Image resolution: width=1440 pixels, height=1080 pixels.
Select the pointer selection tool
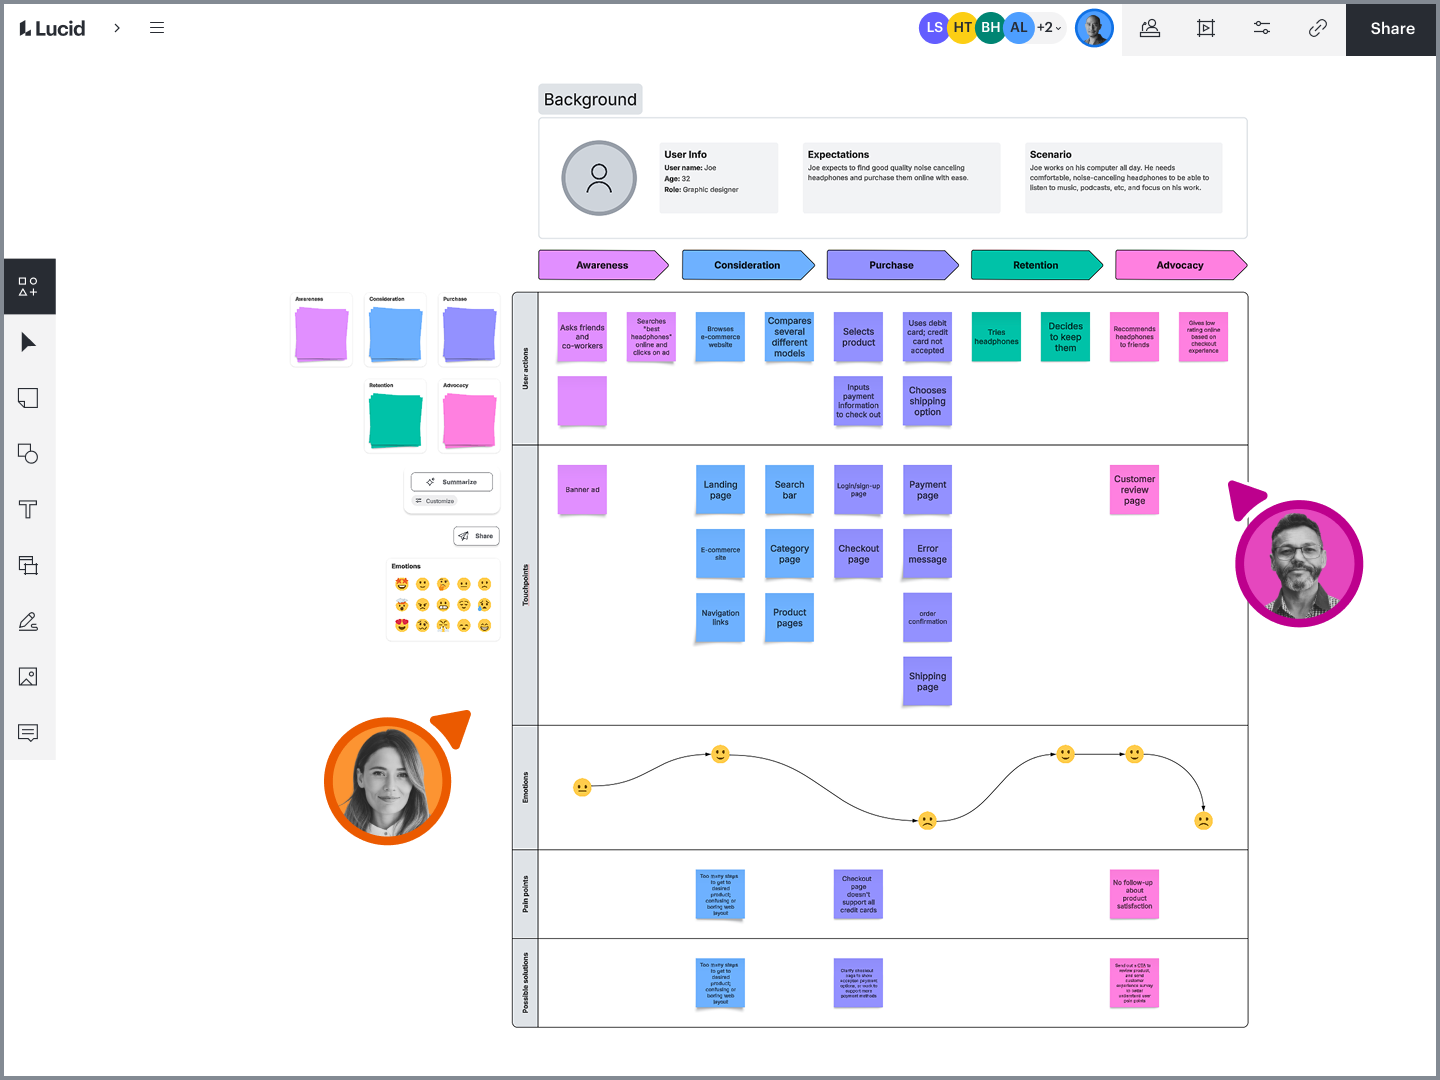coord(29,343)
